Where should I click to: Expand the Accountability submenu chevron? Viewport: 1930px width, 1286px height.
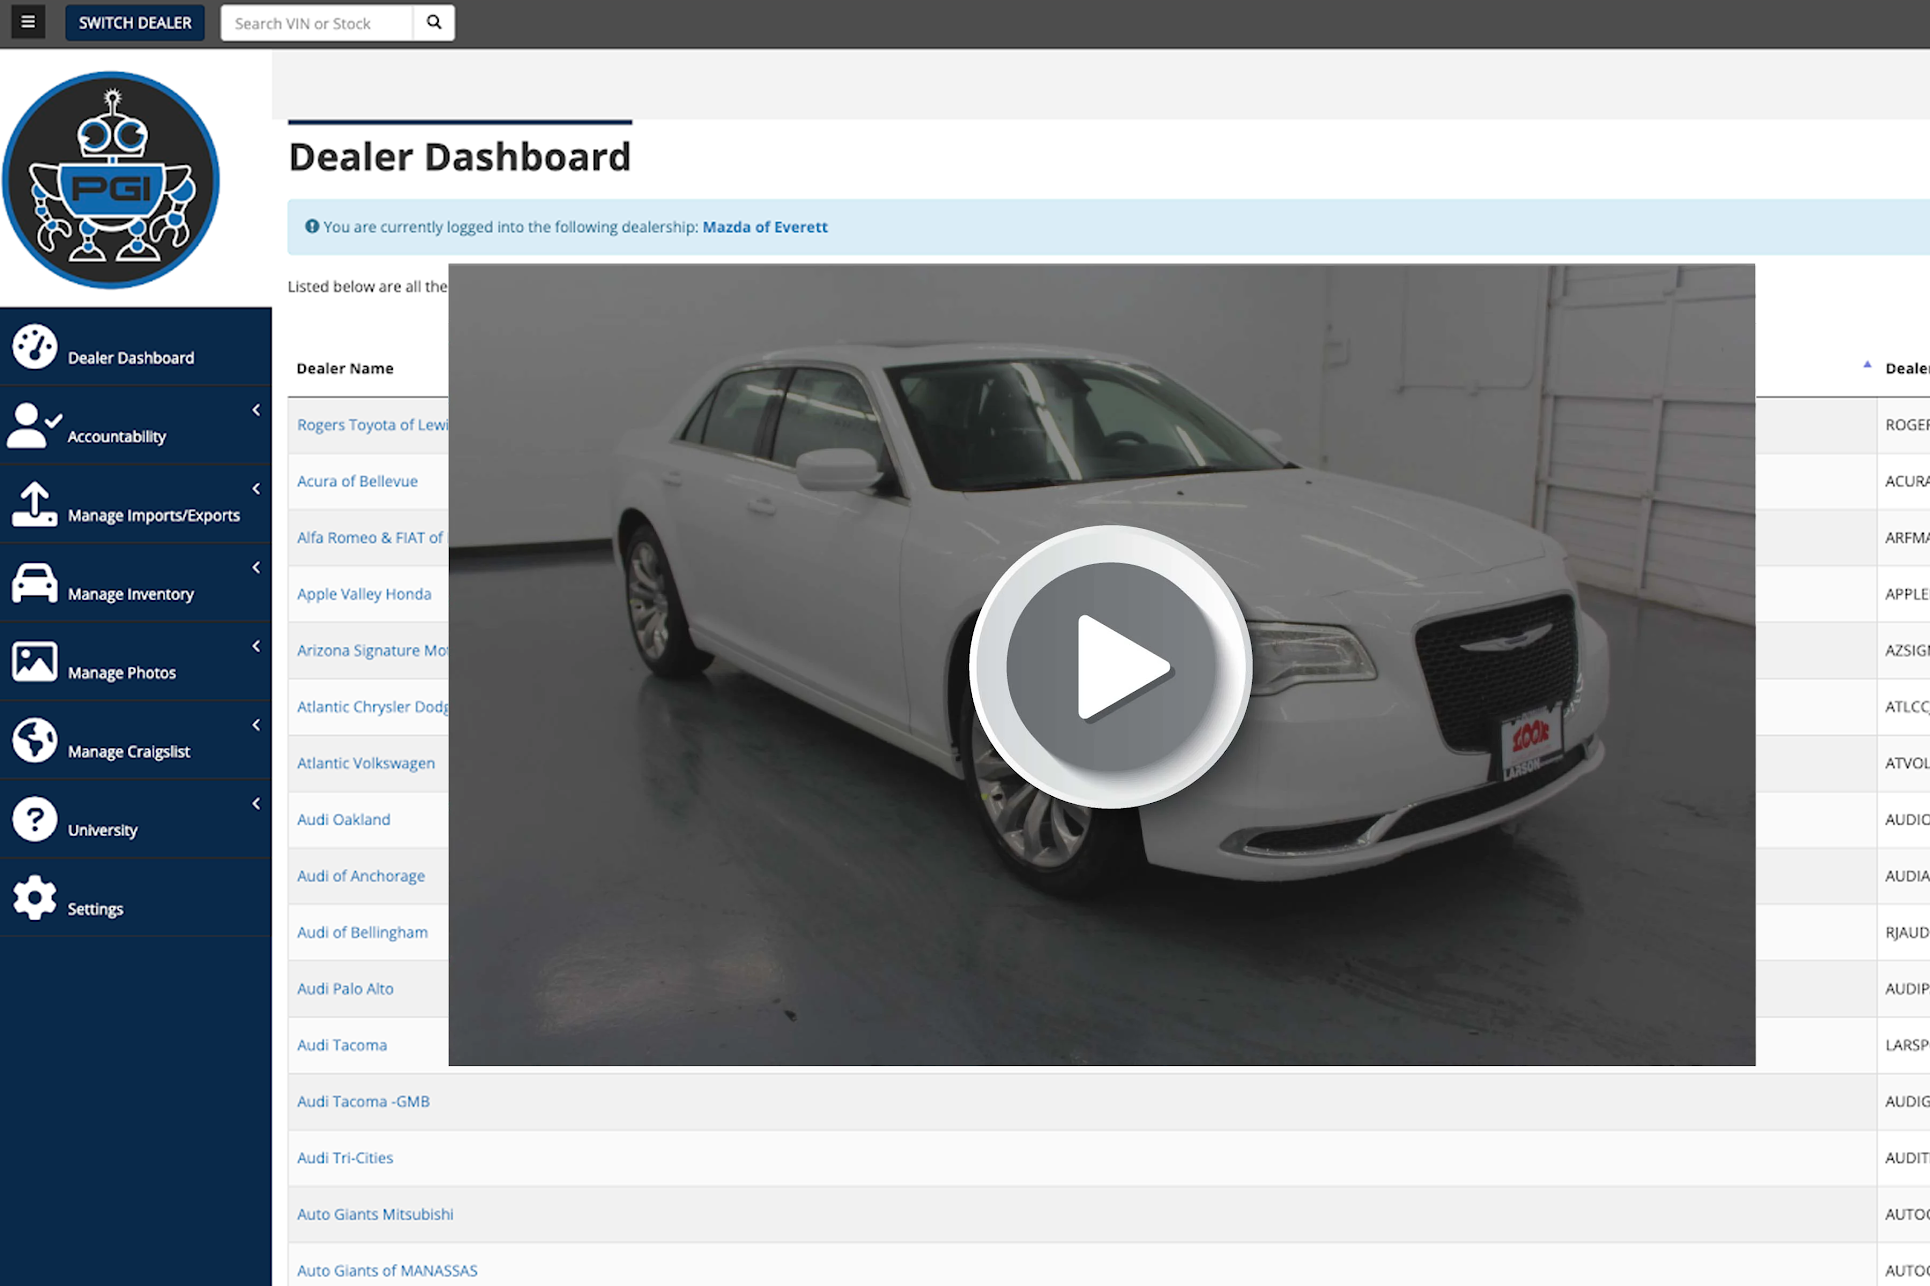pos(256,410)
